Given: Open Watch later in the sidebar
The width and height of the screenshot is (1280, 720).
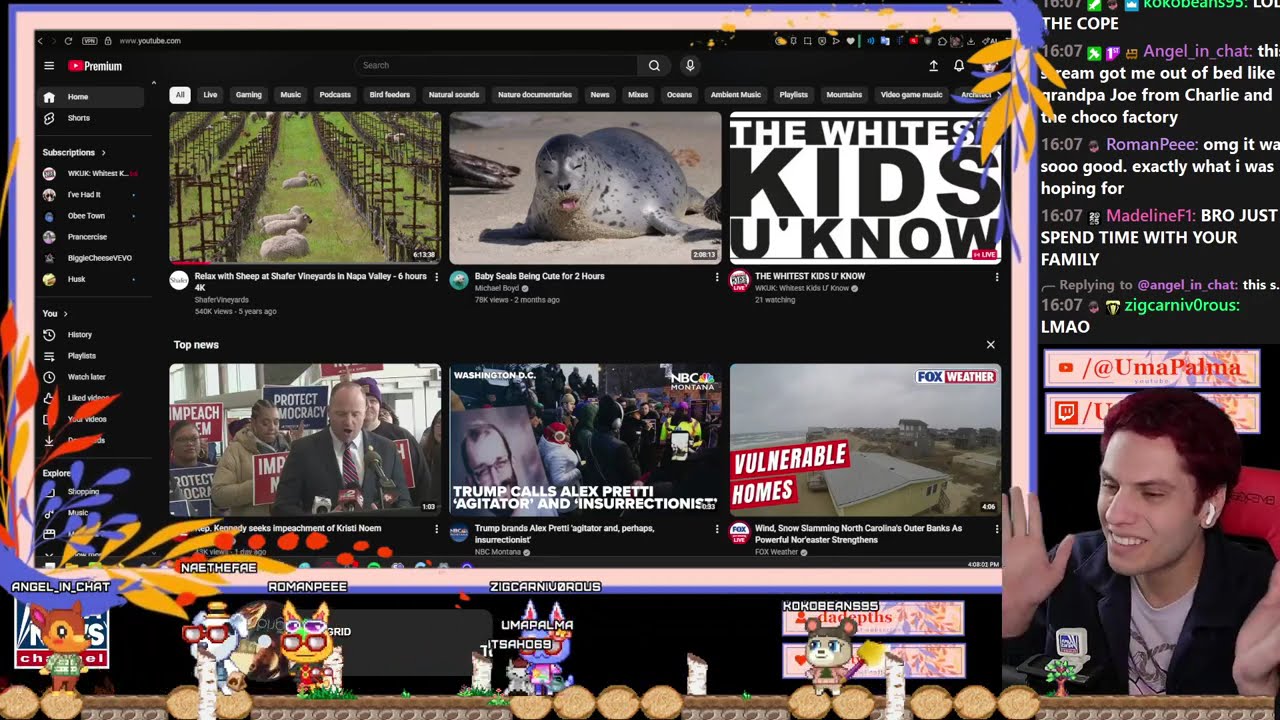Looking at the screenshot, I should tap(92, 377).
